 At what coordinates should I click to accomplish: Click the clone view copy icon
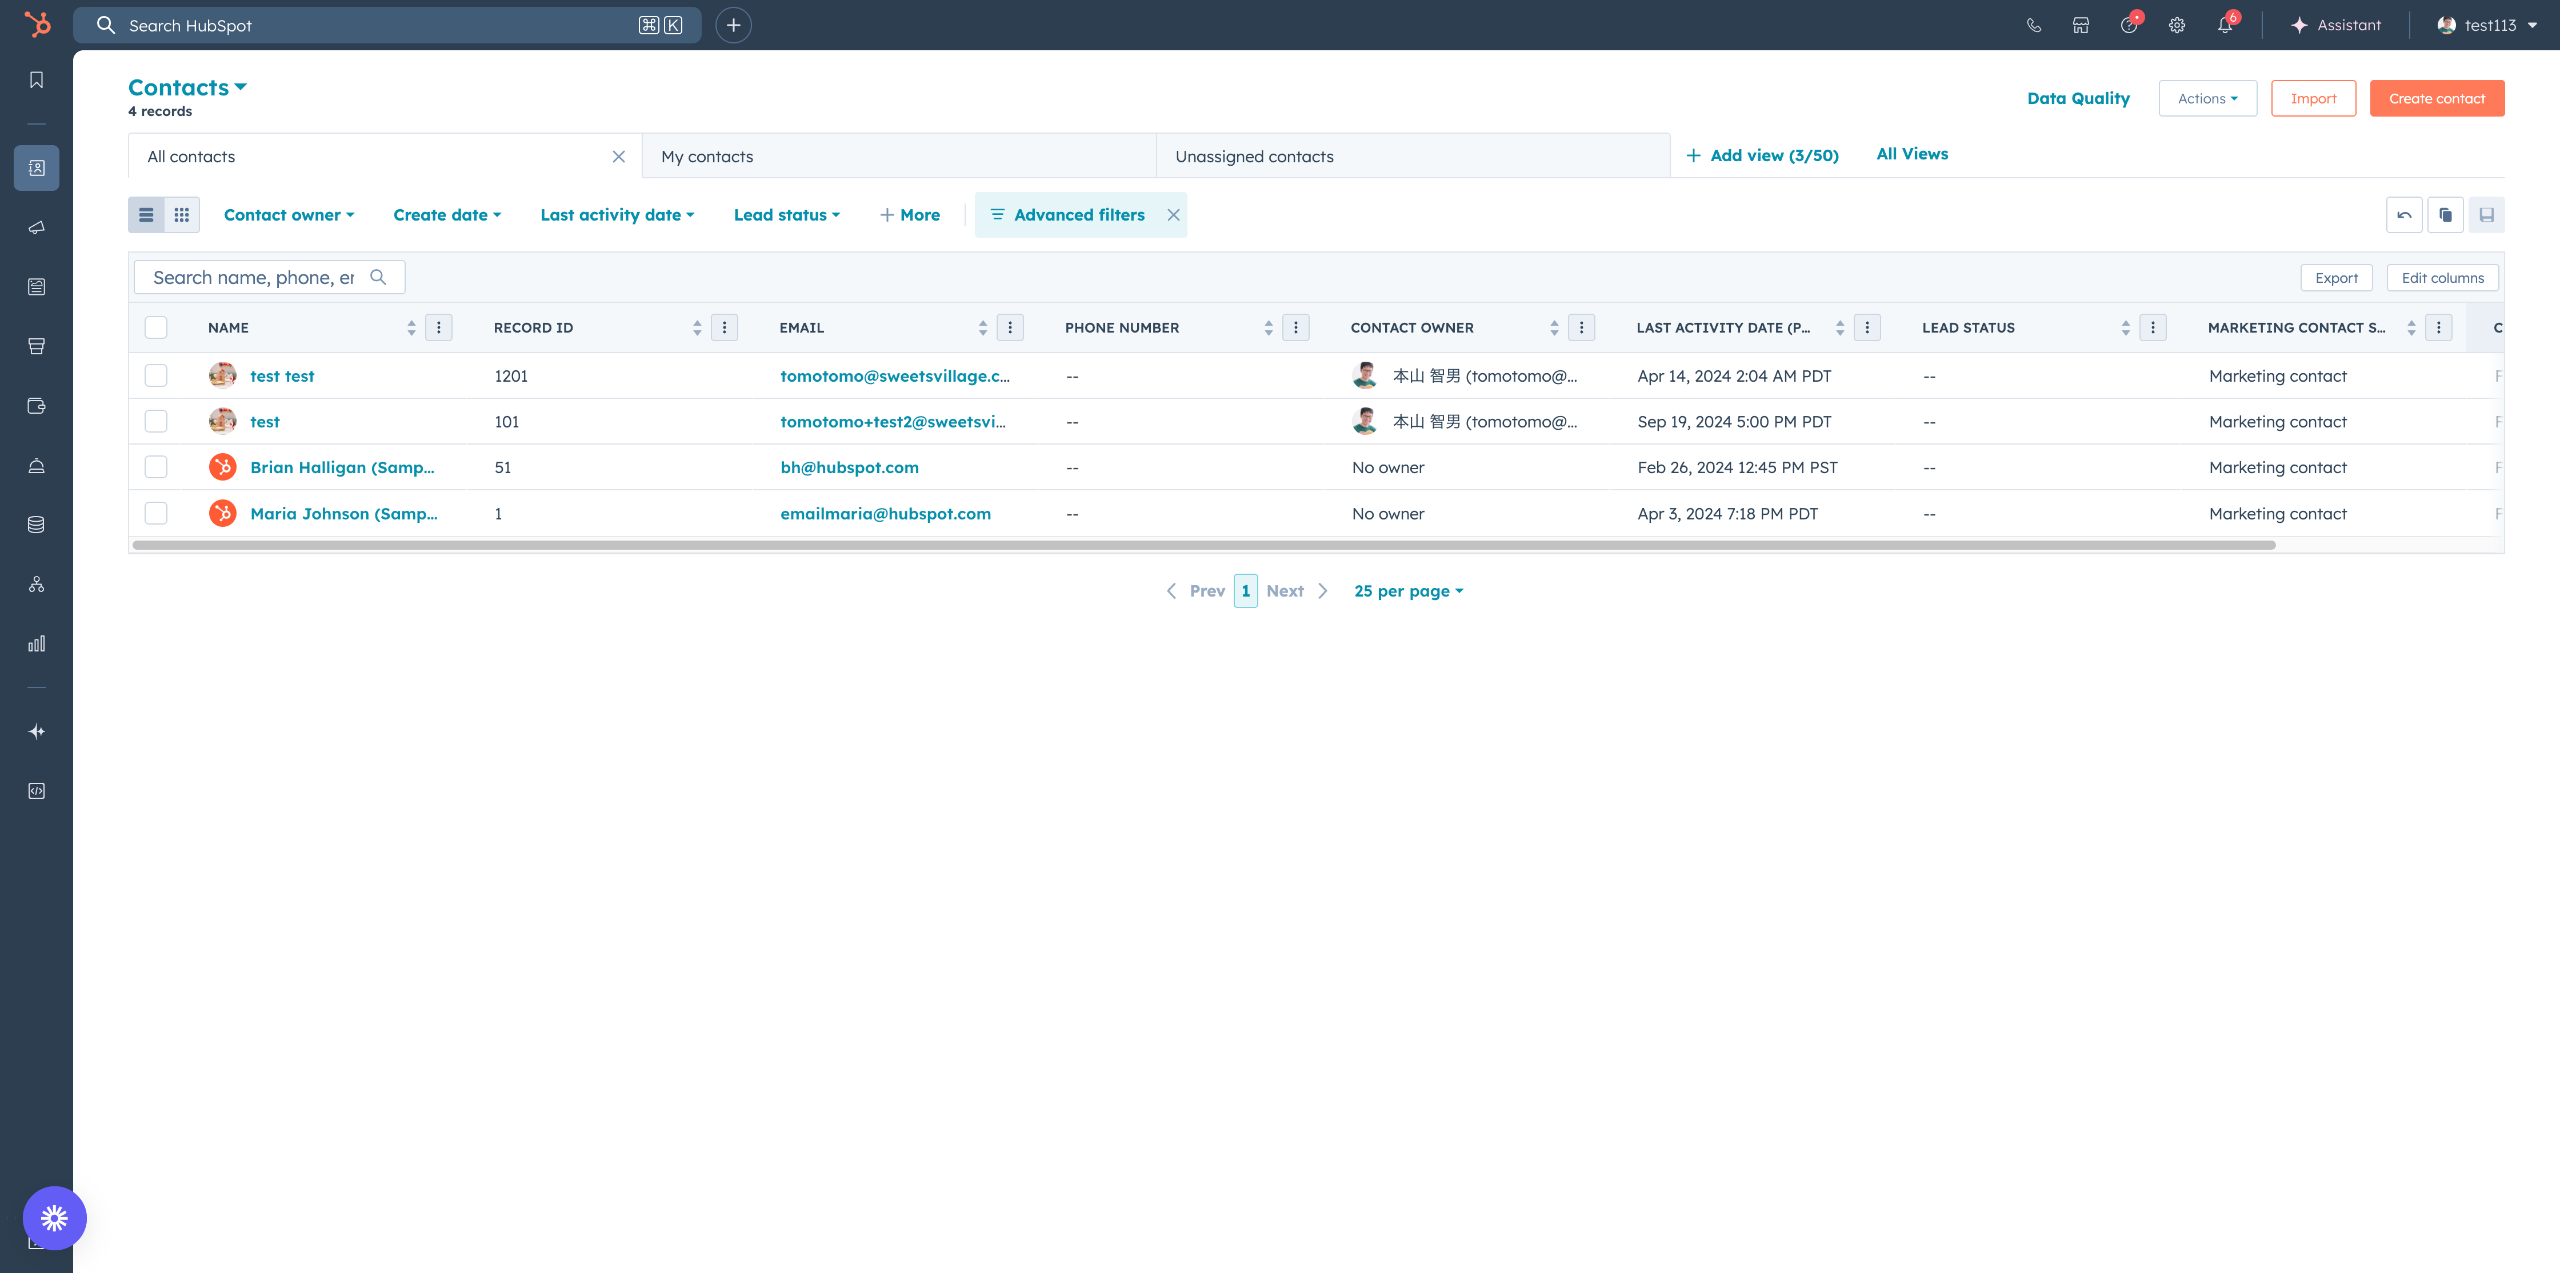[x=2445, y=215]
